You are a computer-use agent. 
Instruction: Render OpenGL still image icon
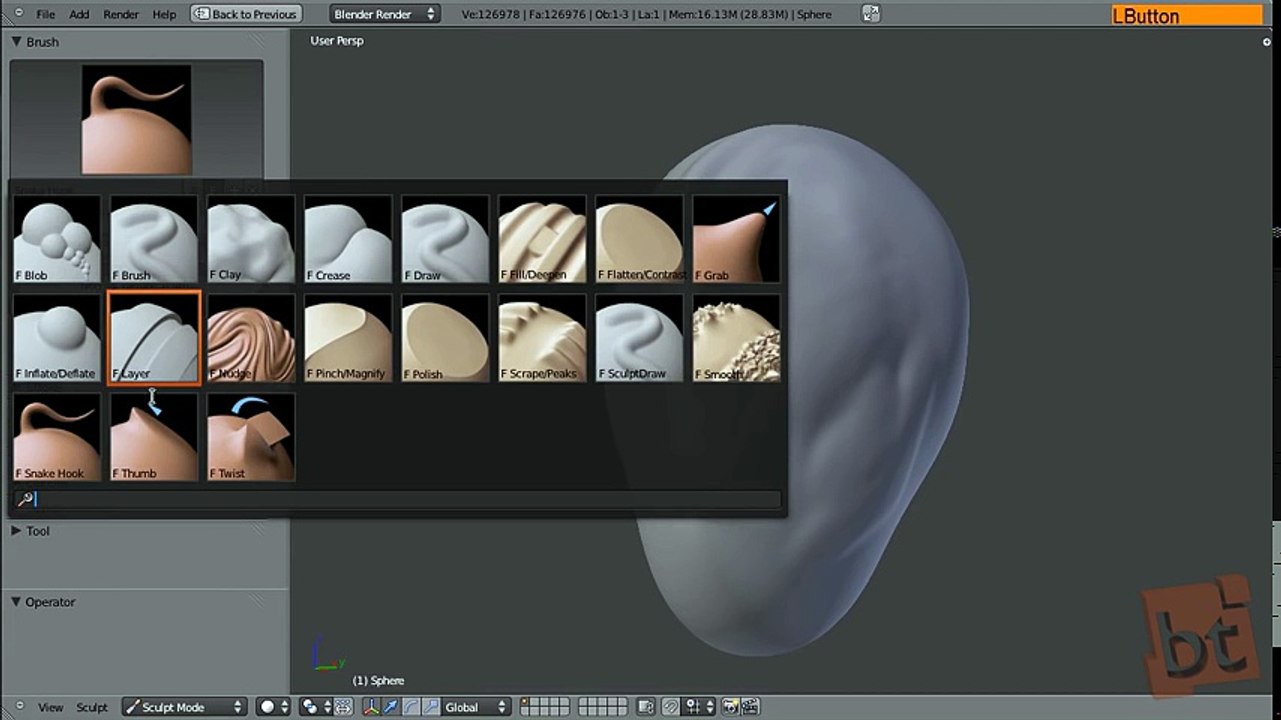click(731, 707)
